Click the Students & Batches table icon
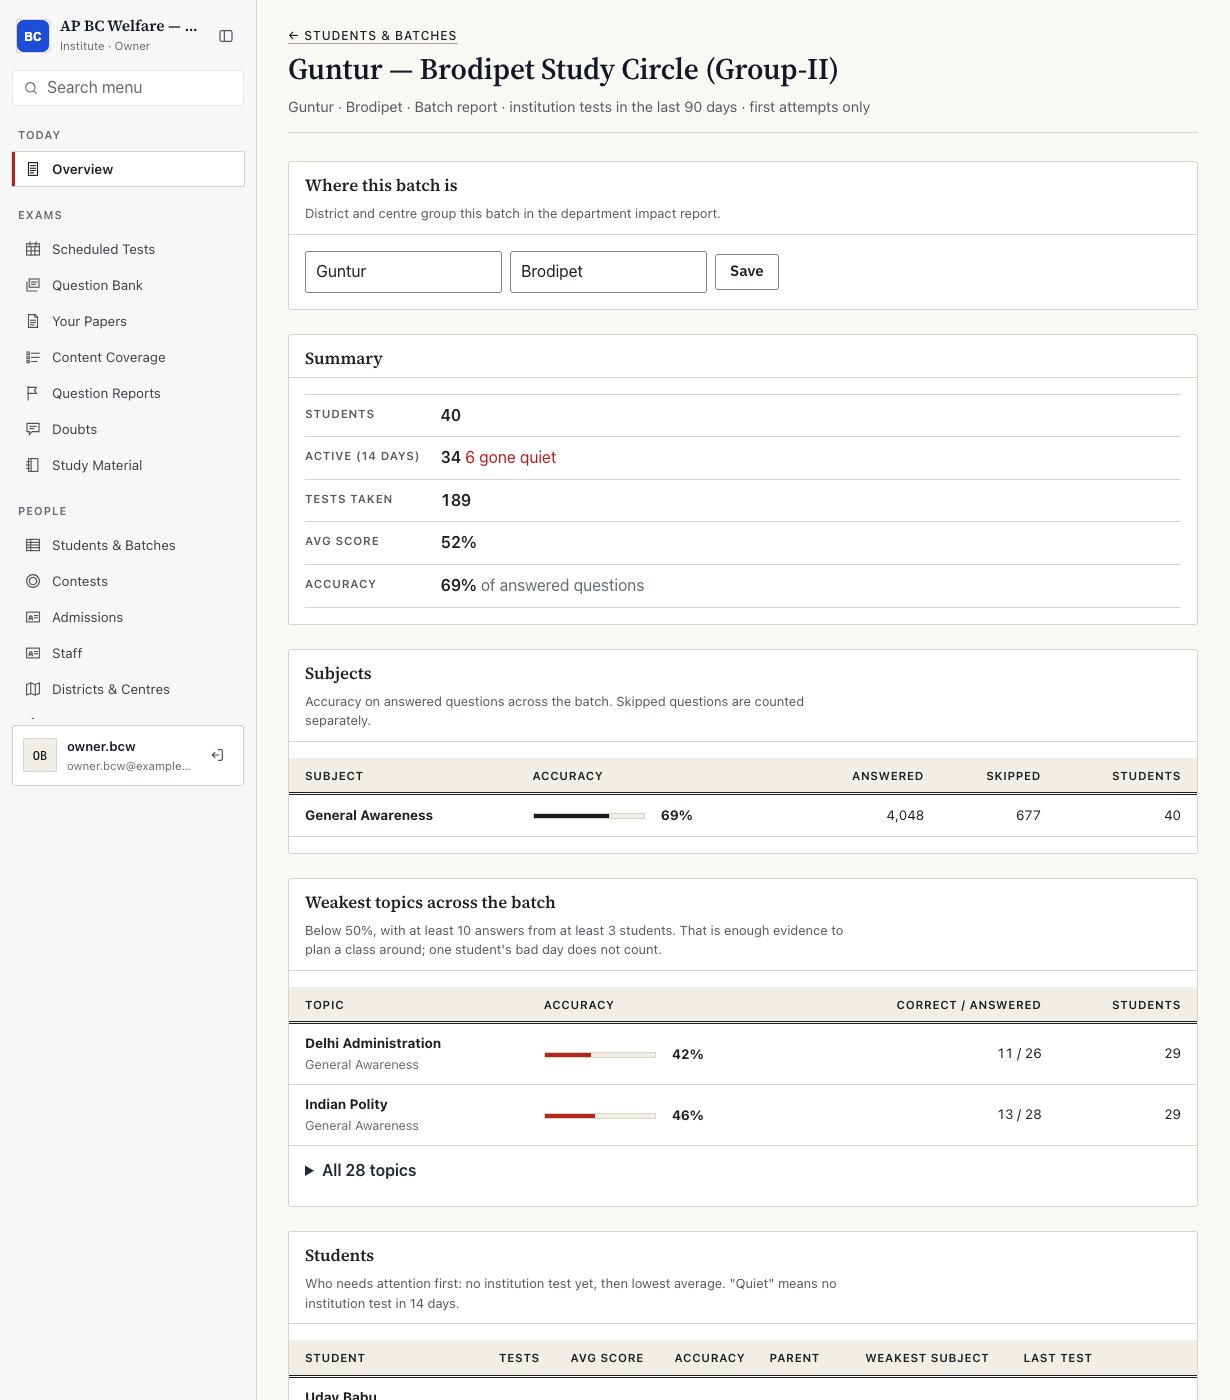 [33, 545]
